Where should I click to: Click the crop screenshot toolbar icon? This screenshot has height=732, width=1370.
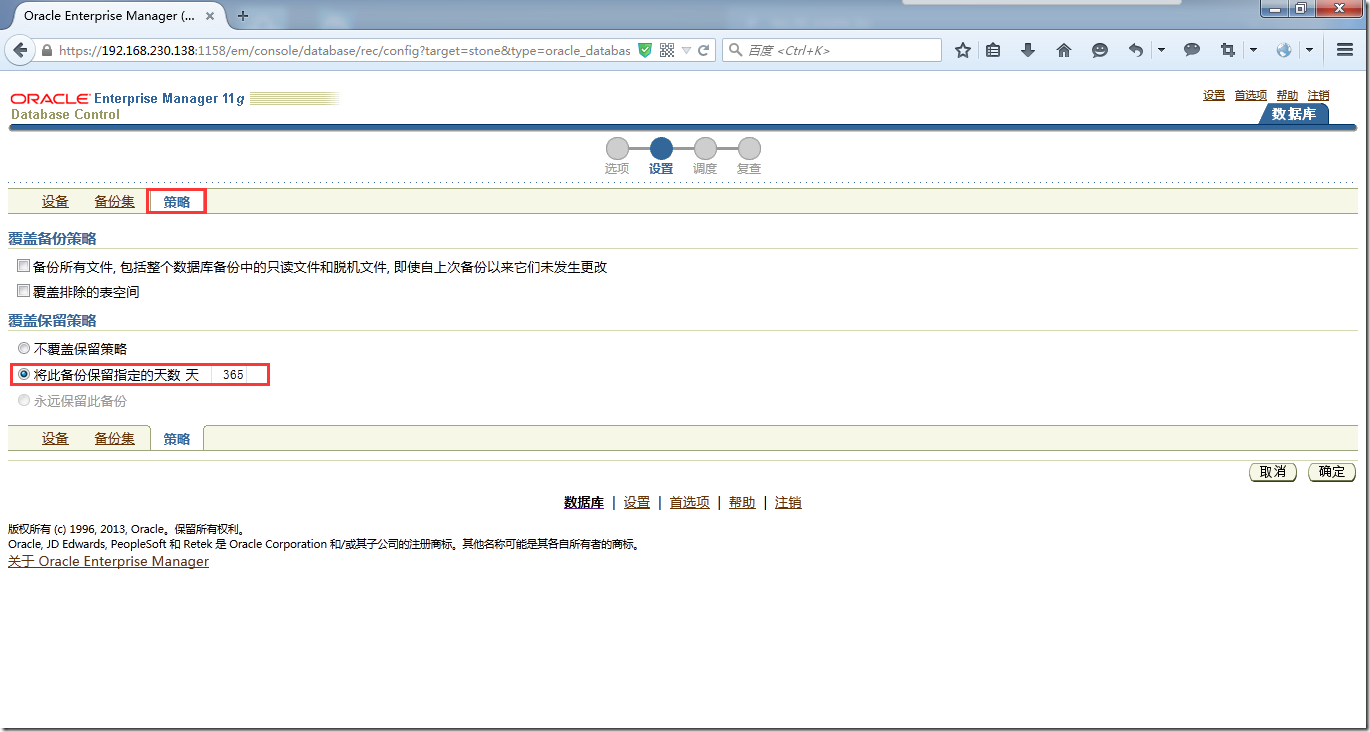[1228, 50]
